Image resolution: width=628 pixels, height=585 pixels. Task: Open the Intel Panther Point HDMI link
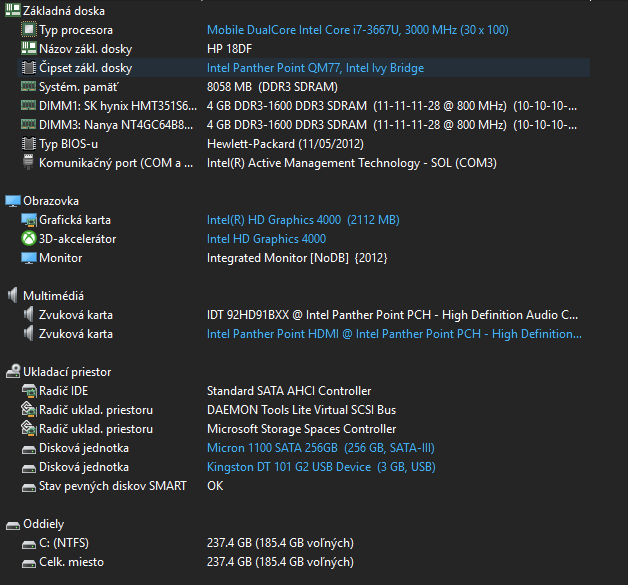(394, 334)
